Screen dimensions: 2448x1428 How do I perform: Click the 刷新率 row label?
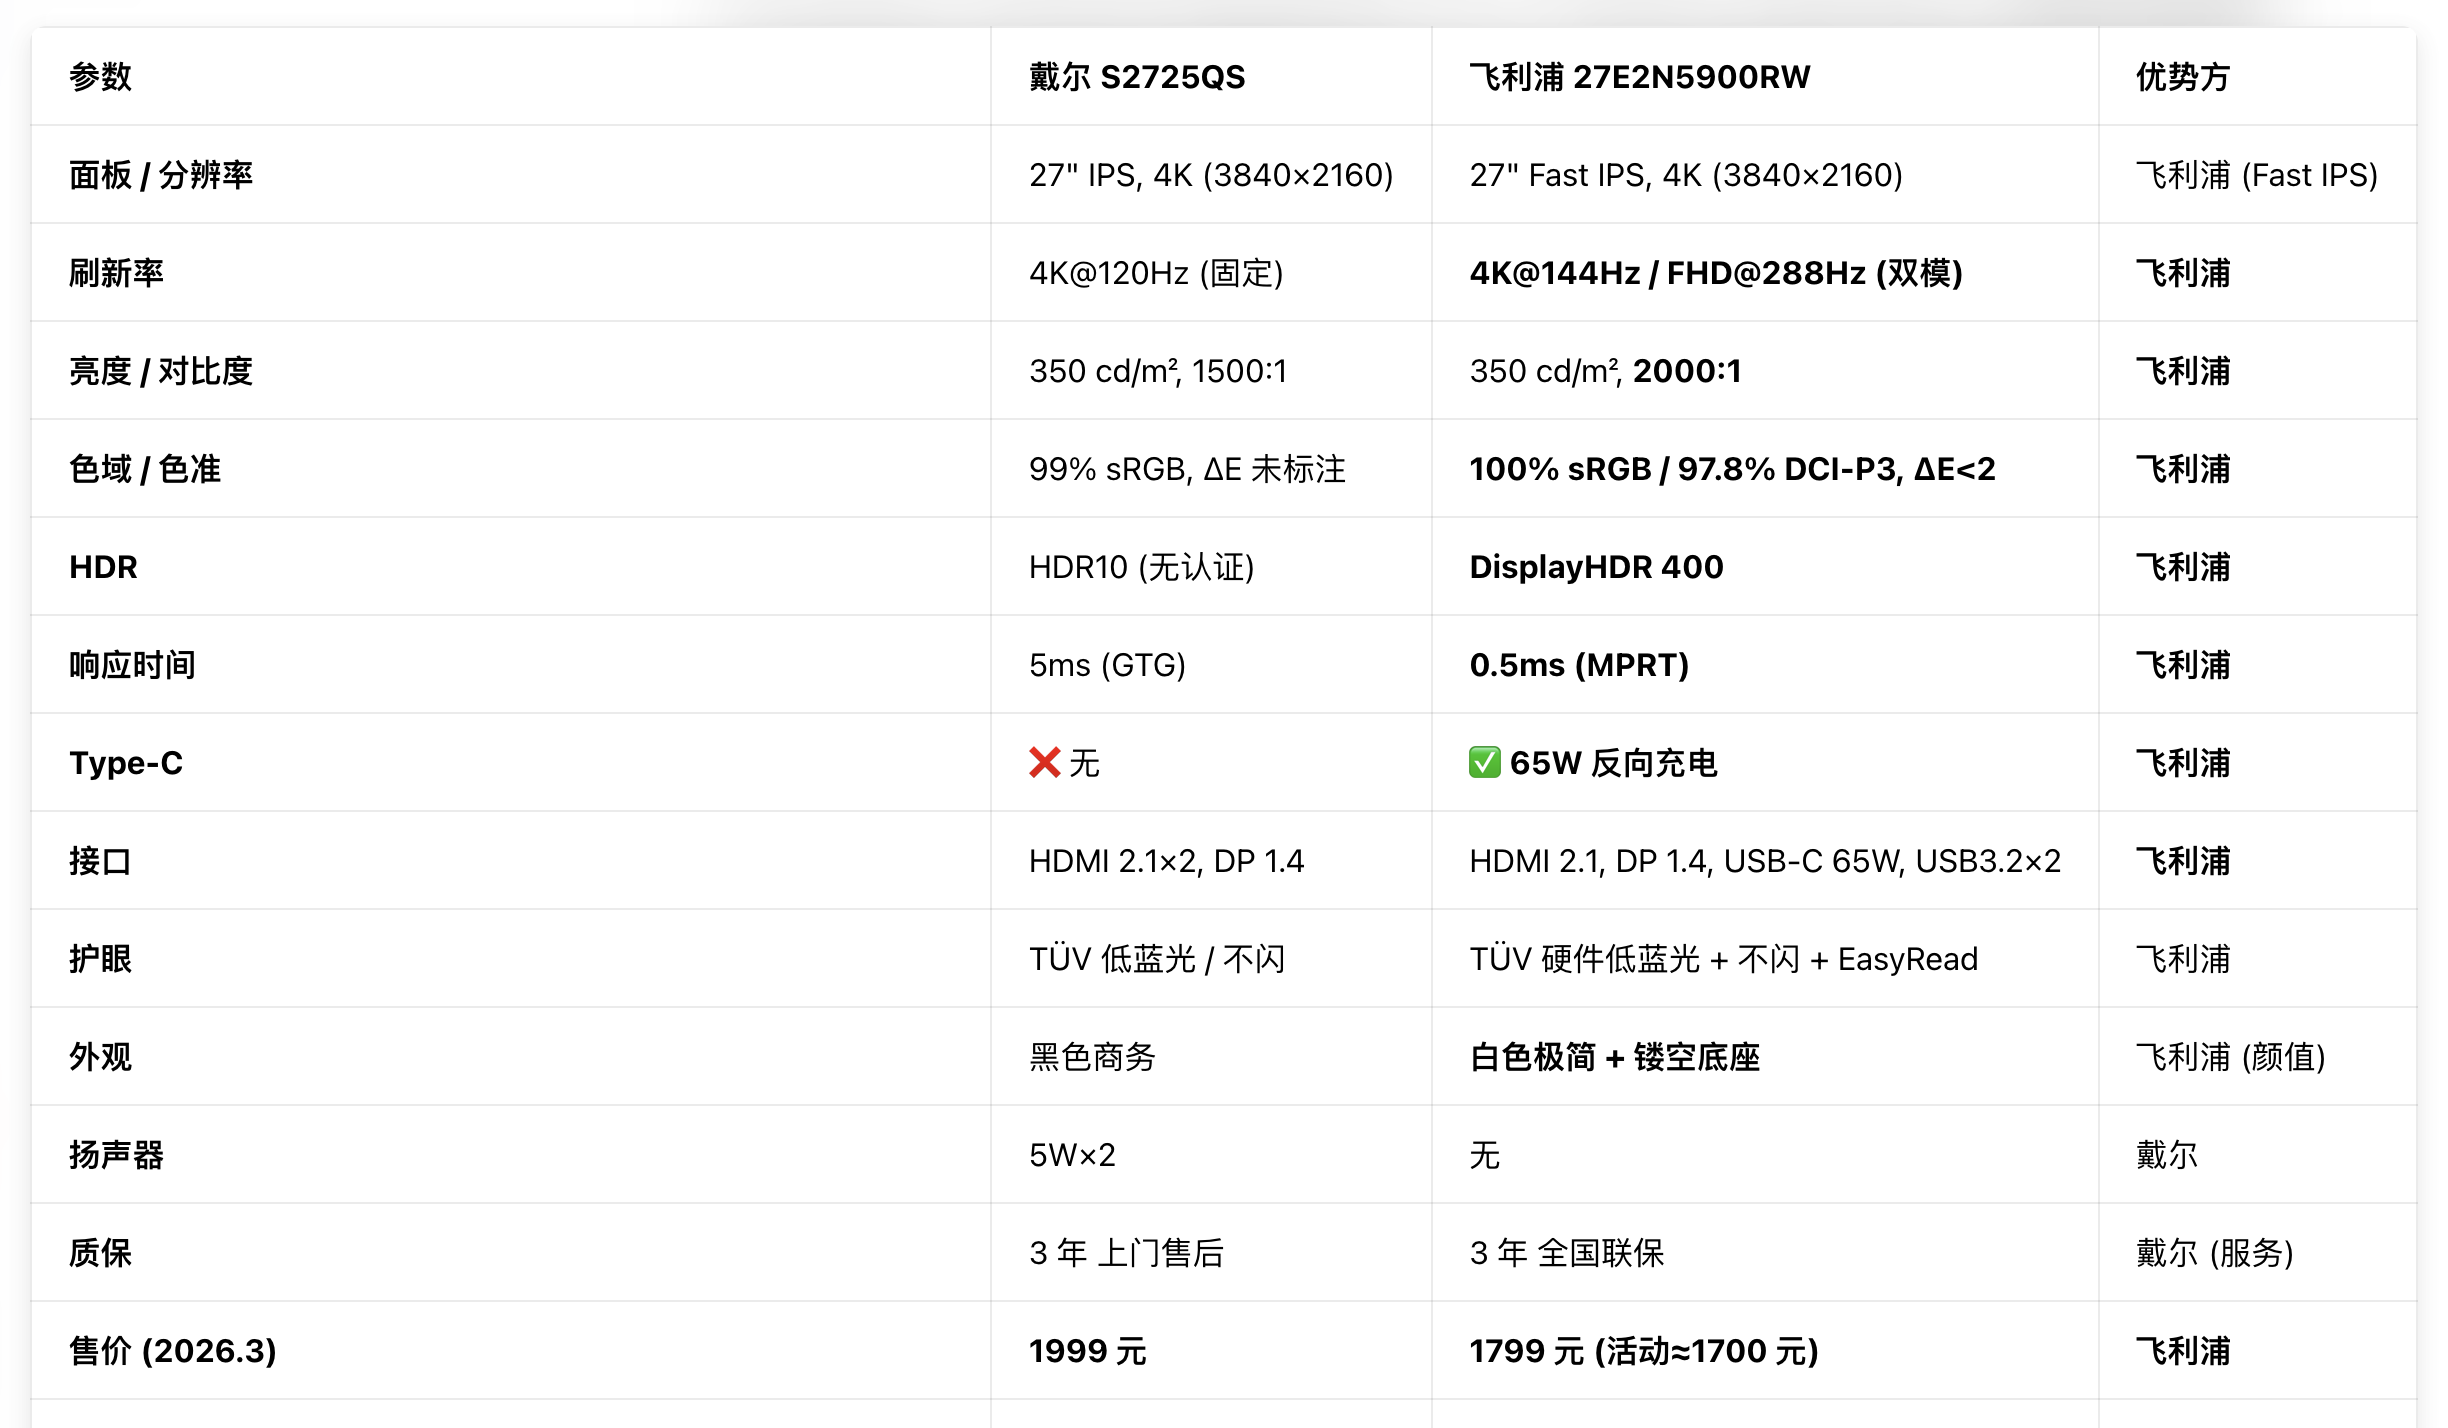point(117,273)
